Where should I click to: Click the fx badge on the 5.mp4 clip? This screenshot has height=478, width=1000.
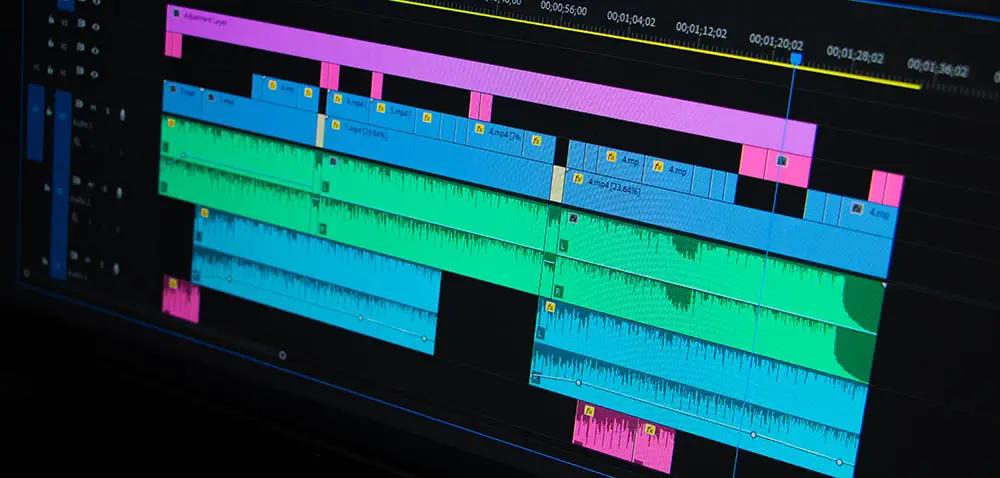[x=381, y=108]
